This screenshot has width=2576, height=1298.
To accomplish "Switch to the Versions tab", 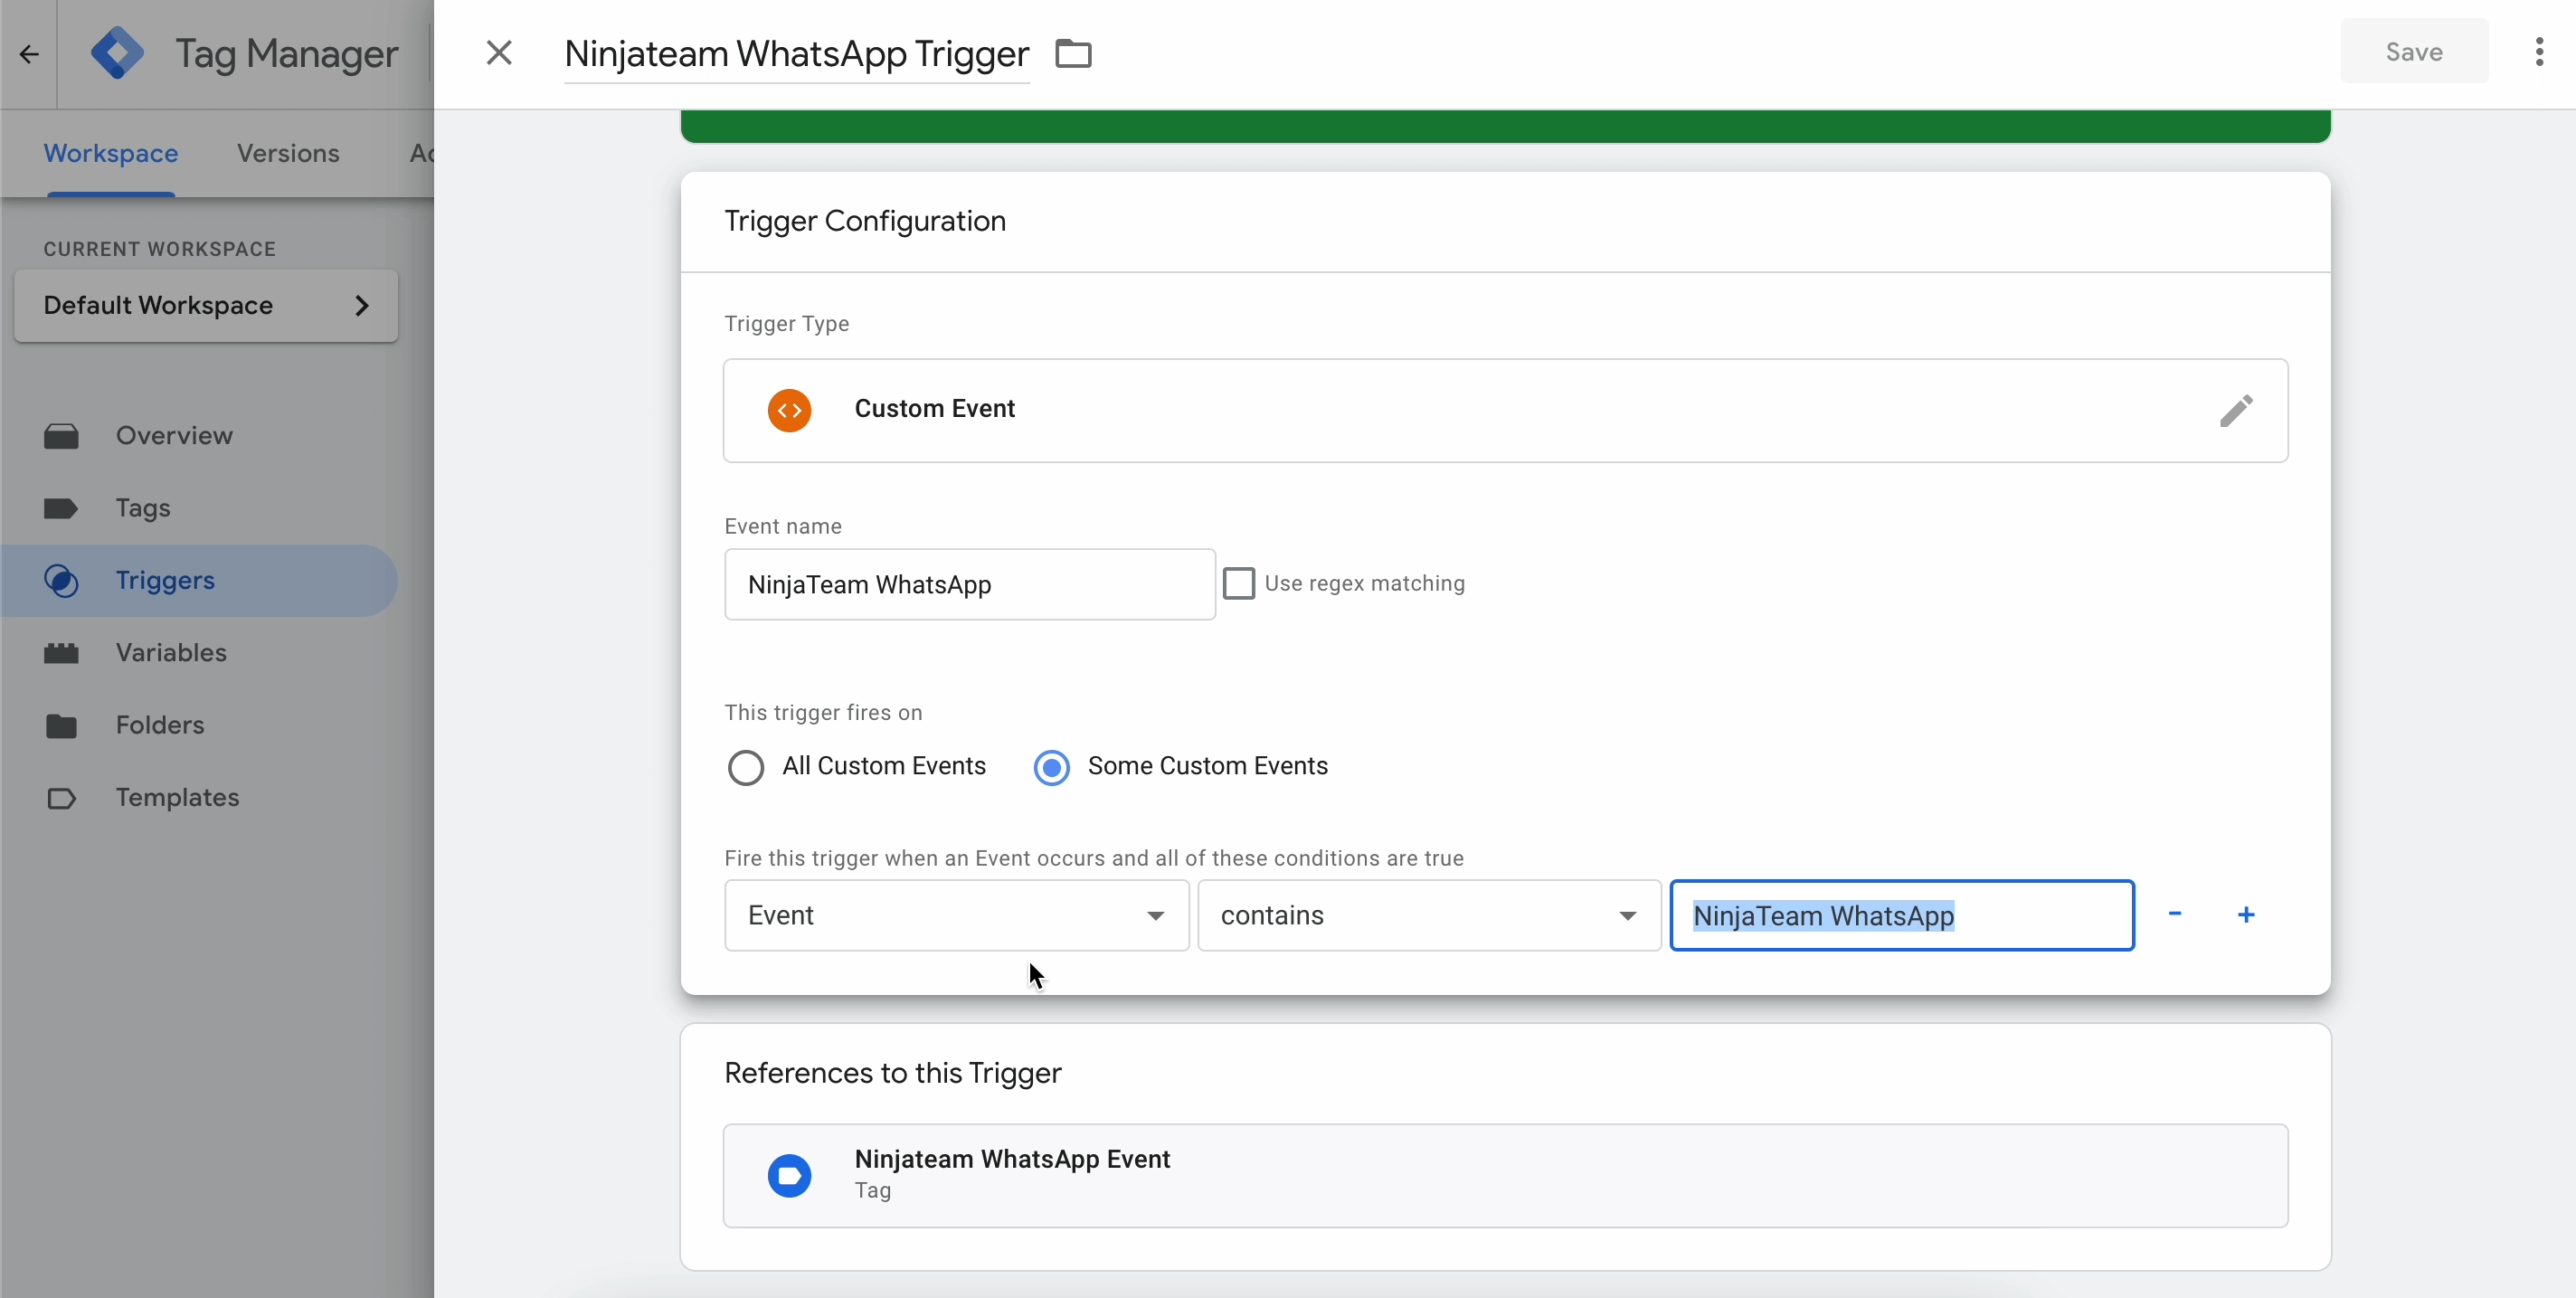I will tap(288, 153).
